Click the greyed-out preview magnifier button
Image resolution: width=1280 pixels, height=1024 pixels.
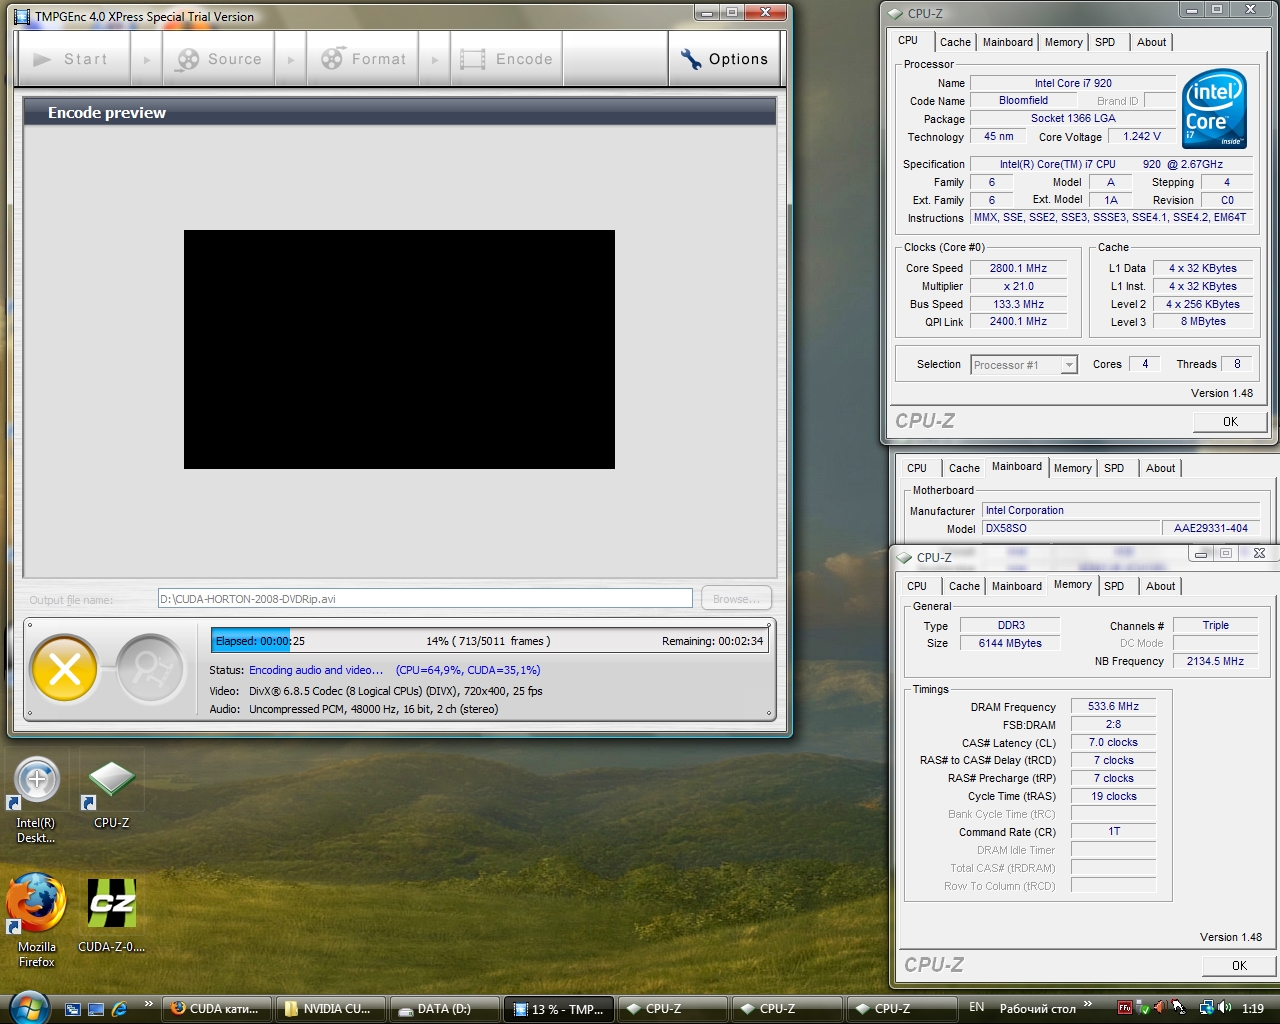pyautogui.click(x=151, y=669)
